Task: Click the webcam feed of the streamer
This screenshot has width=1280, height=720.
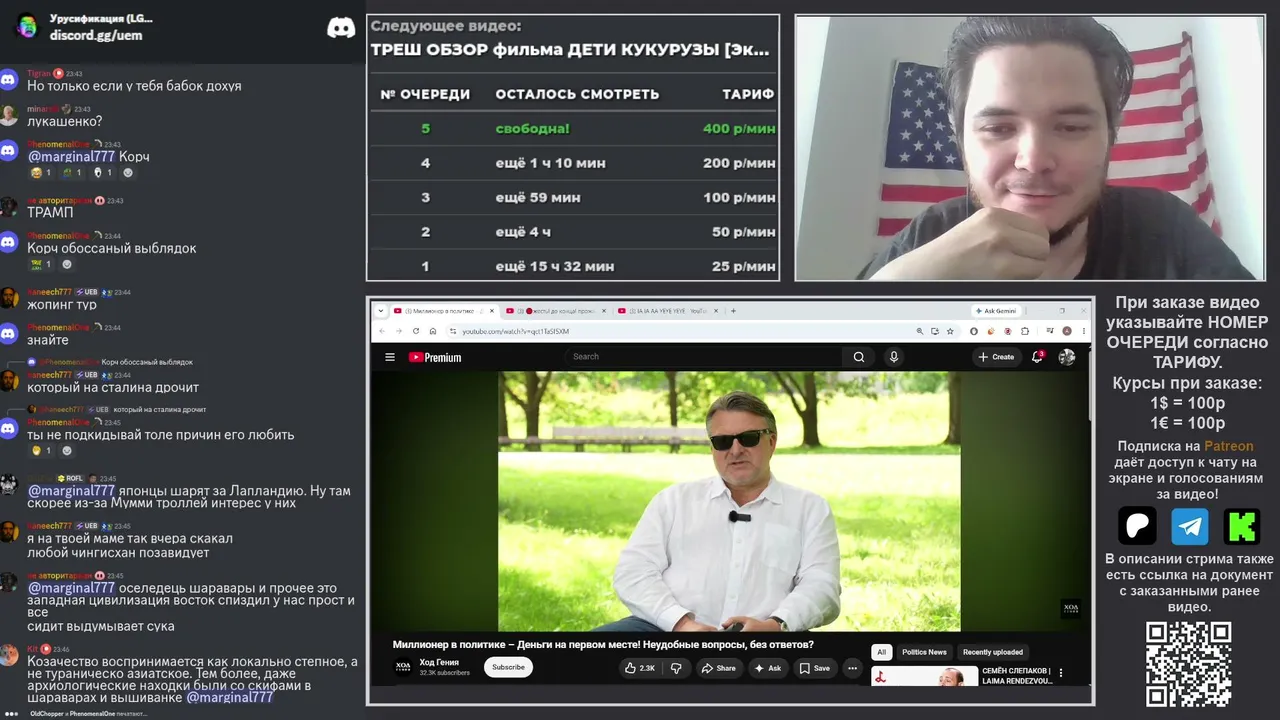Action: (1030, 147)
